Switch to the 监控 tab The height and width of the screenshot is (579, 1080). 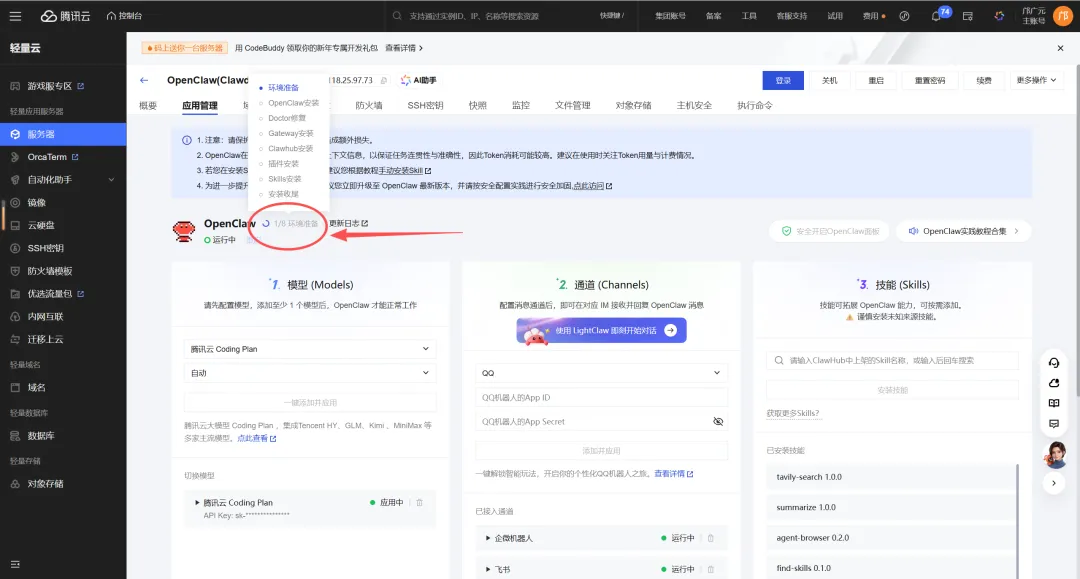click(521, 105)
